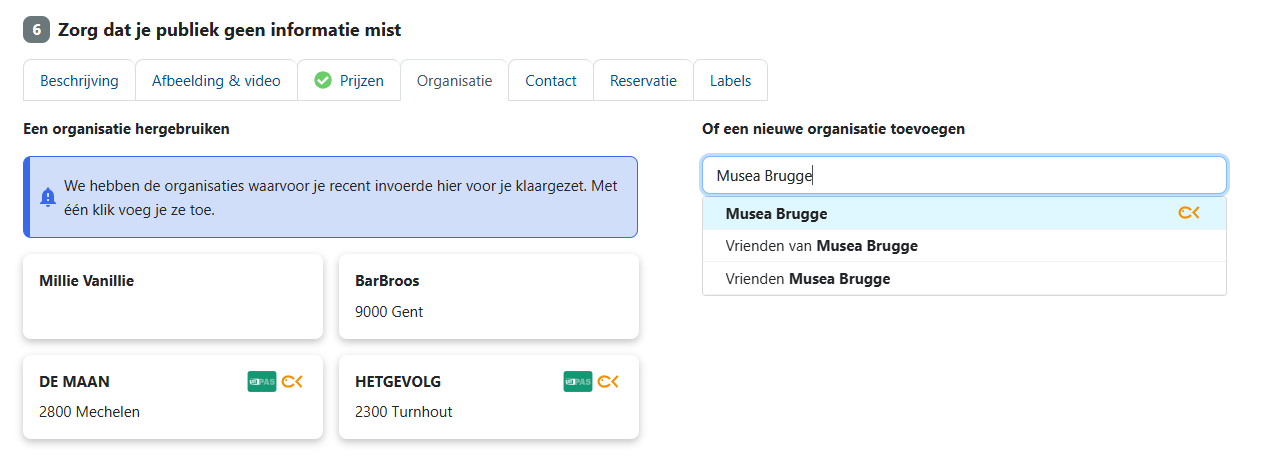Click the bell icon in the blue info box
This screenshot has width=1279, height=456.
click(x=48, y=197)
